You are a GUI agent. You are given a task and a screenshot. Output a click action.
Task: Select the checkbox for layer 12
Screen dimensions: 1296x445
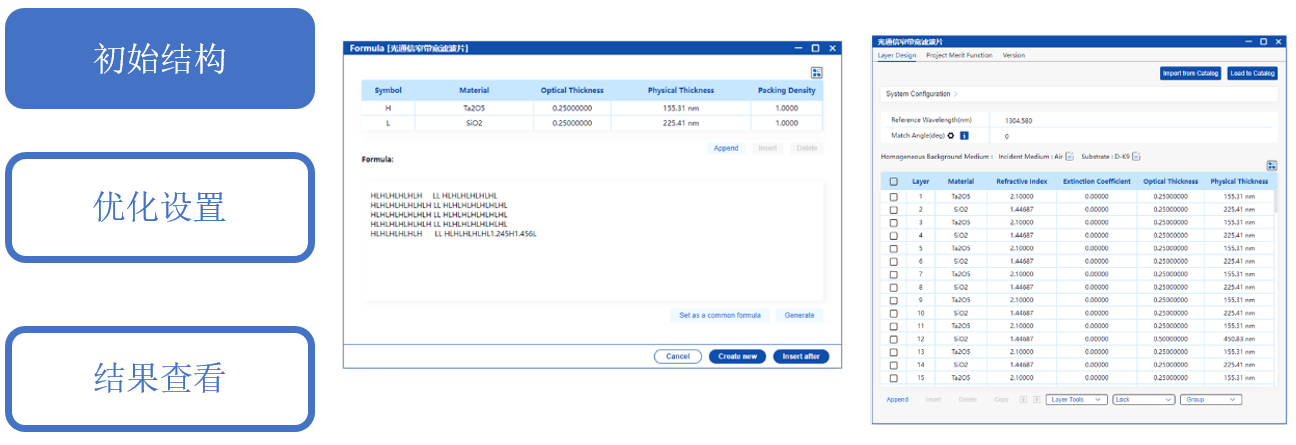tap(893, 339)
